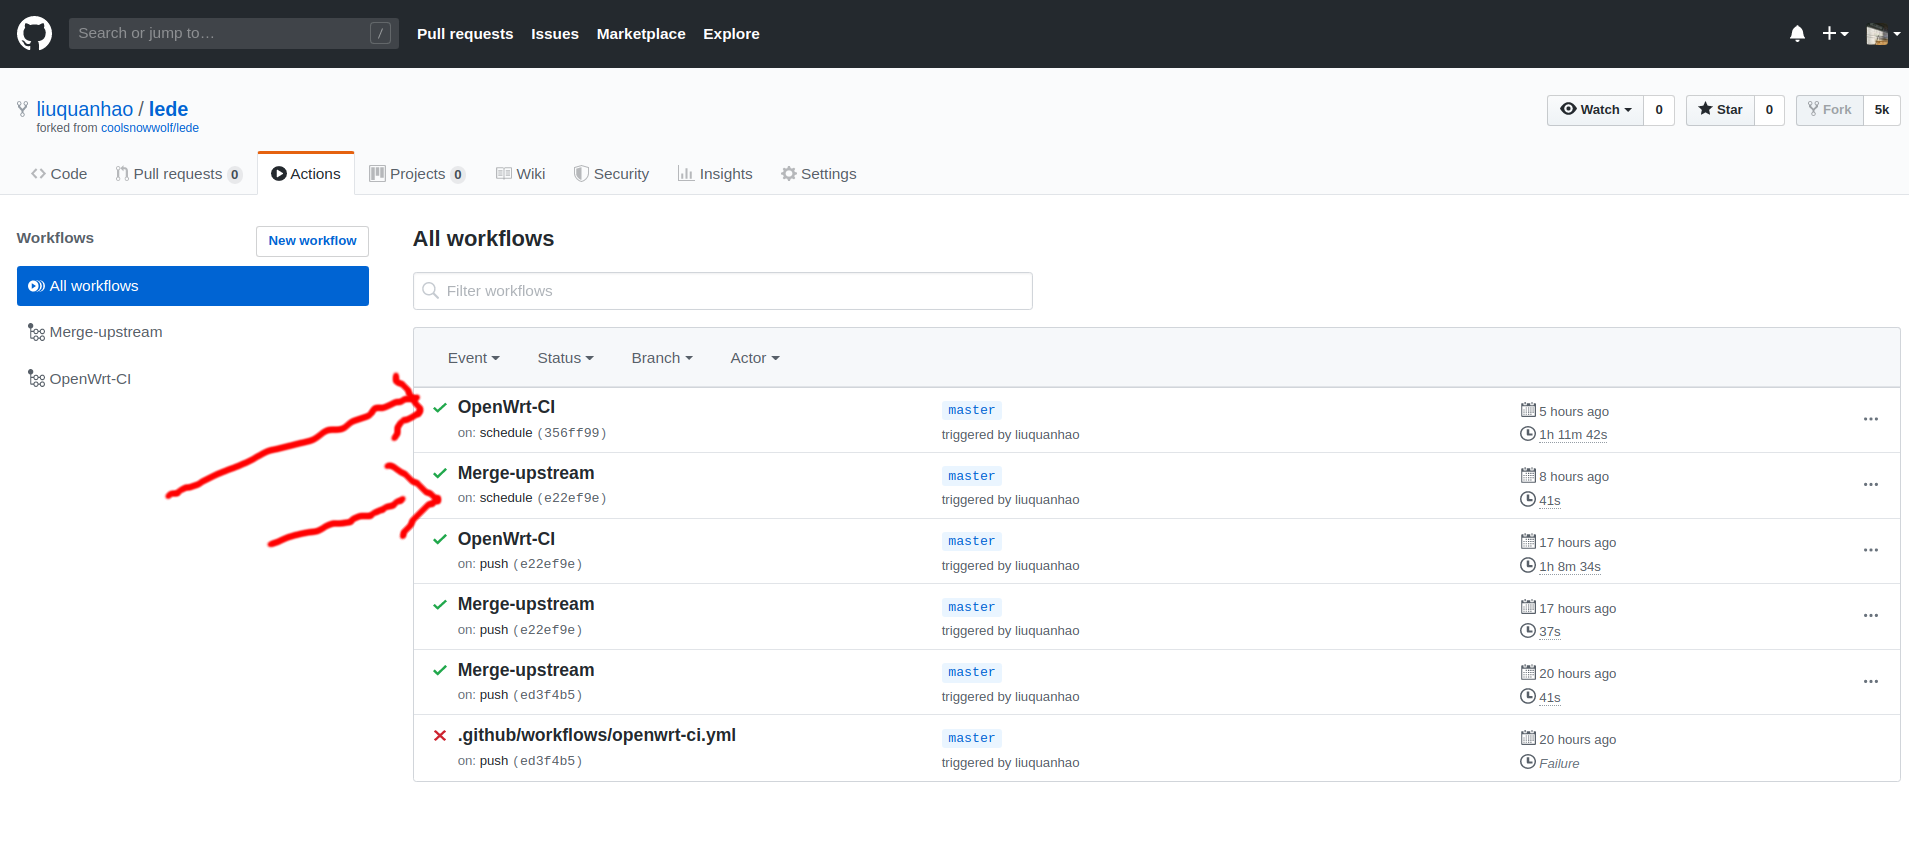
Task: Select the Actions tab
Action: tap(306, 174)
